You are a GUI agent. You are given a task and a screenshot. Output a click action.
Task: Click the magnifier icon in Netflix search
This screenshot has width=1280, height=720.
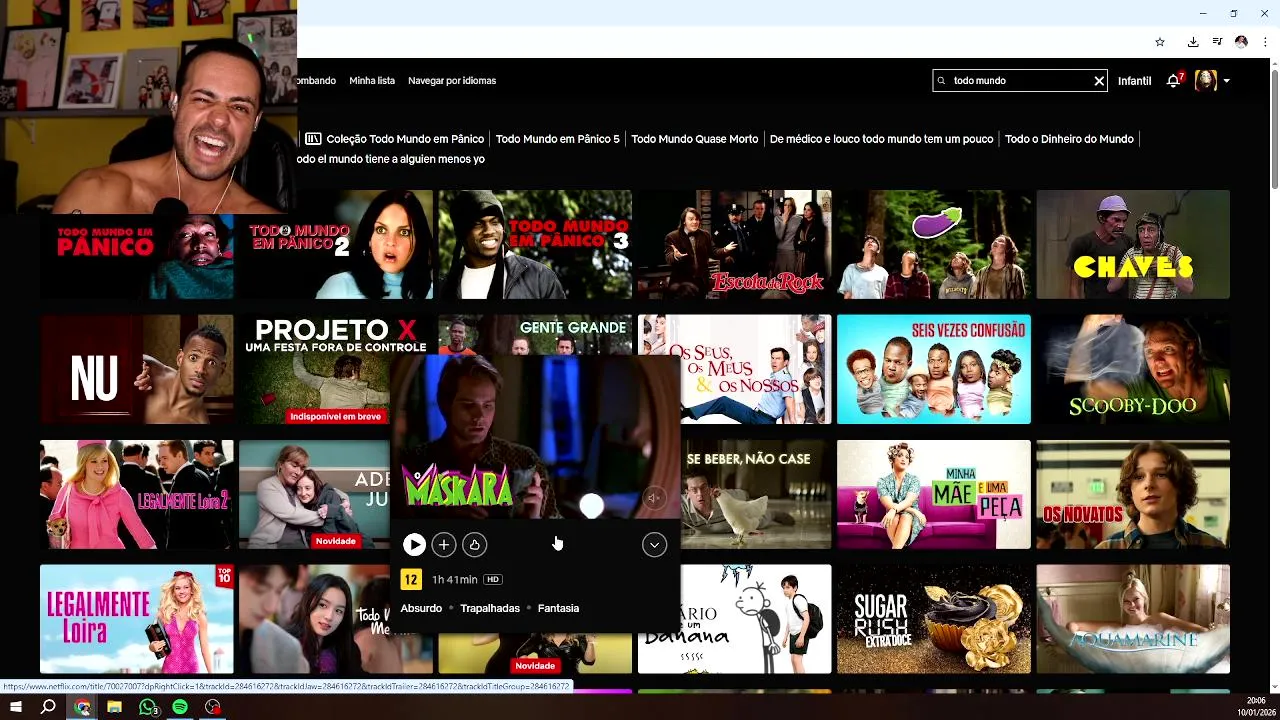[x=941, y=80]
